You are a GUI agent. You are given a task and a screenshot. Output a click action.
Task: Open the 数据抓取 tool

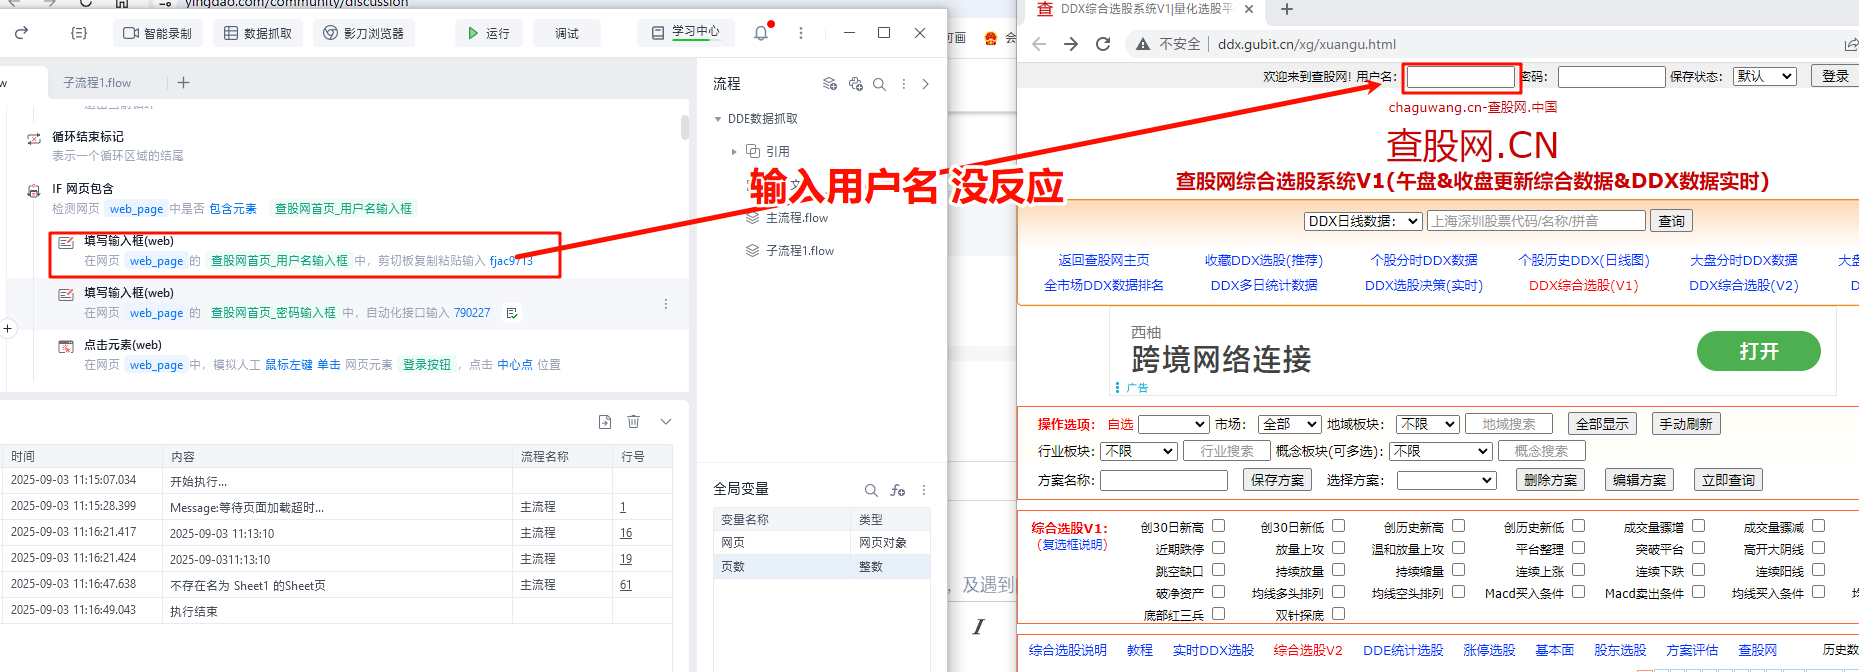point(258,33)
